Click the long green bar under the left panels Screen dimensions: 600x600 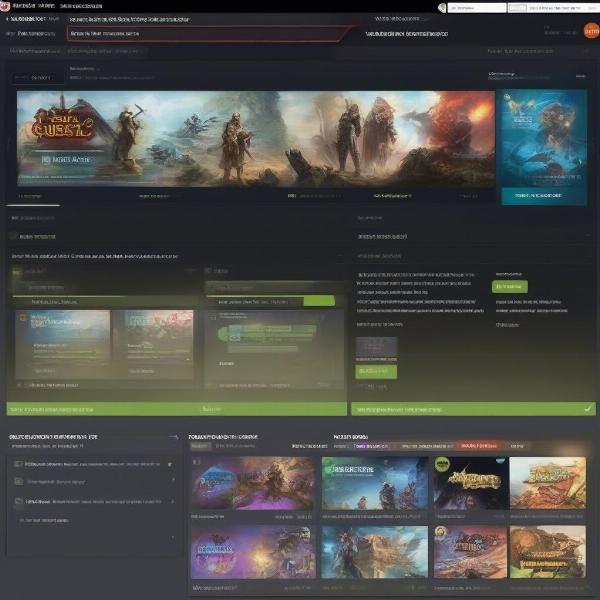tap(177, 409)
